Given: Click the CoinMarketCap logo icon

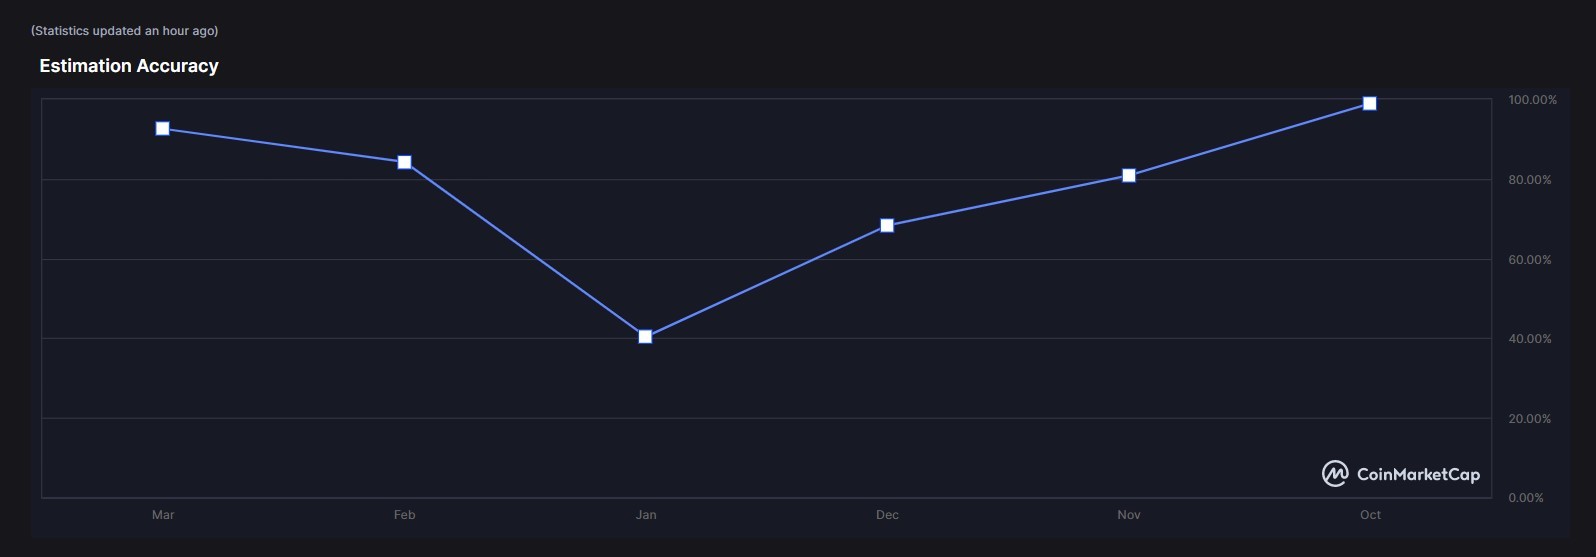Looking at the screenshot, I should (x=1335, y=474).
